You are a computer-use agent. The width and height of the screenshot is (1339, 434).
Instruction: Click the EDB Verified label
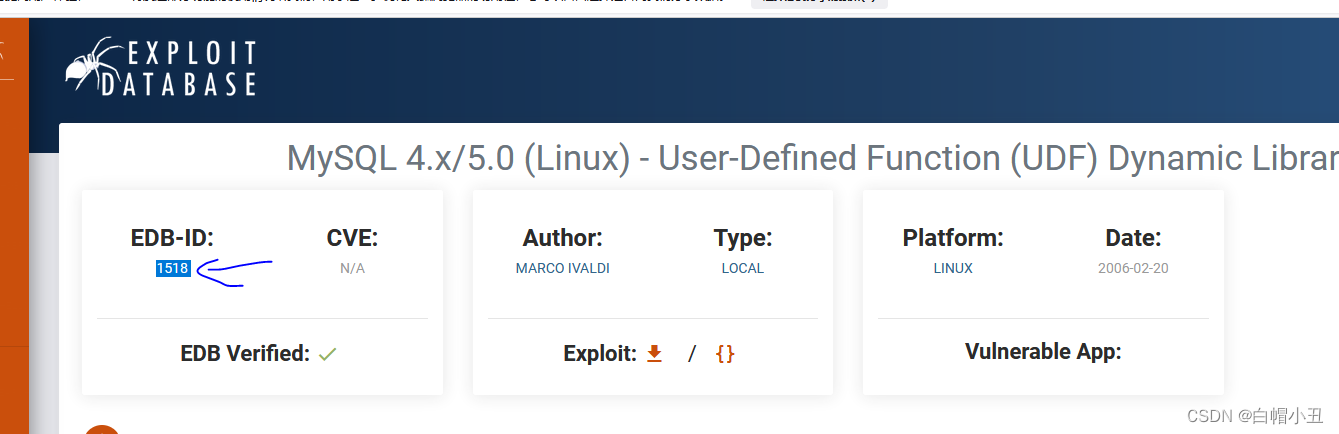(x=245, y=353)
